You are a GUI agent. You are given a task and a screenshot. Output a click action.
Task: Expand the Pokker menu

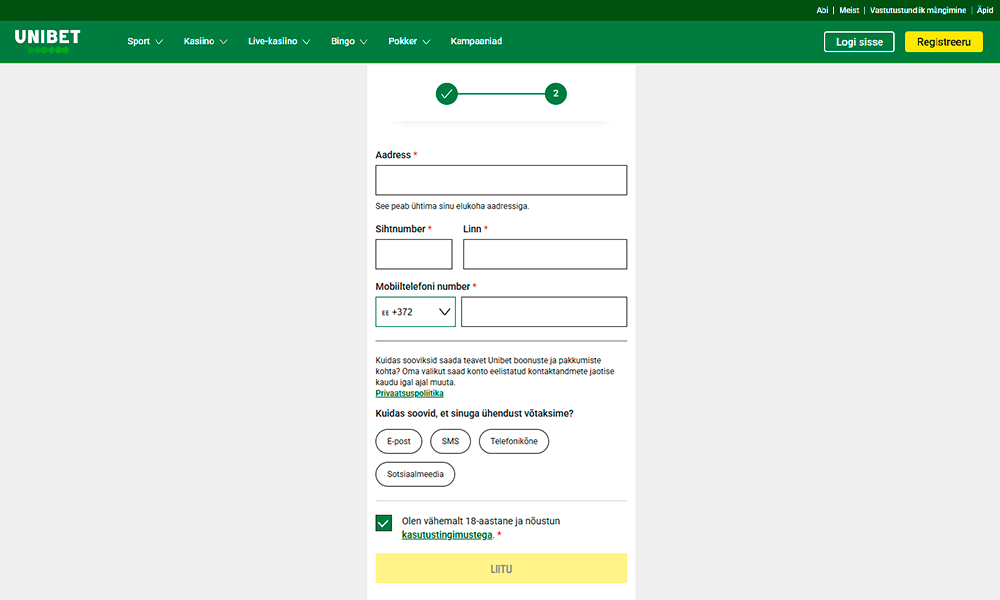point(409,42)
